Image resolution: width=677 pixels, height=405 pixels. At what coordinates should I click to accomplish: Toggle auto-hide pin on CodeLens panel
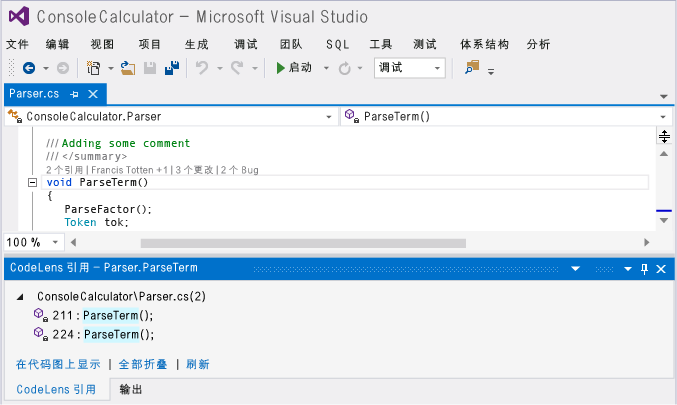coord(644,269)
